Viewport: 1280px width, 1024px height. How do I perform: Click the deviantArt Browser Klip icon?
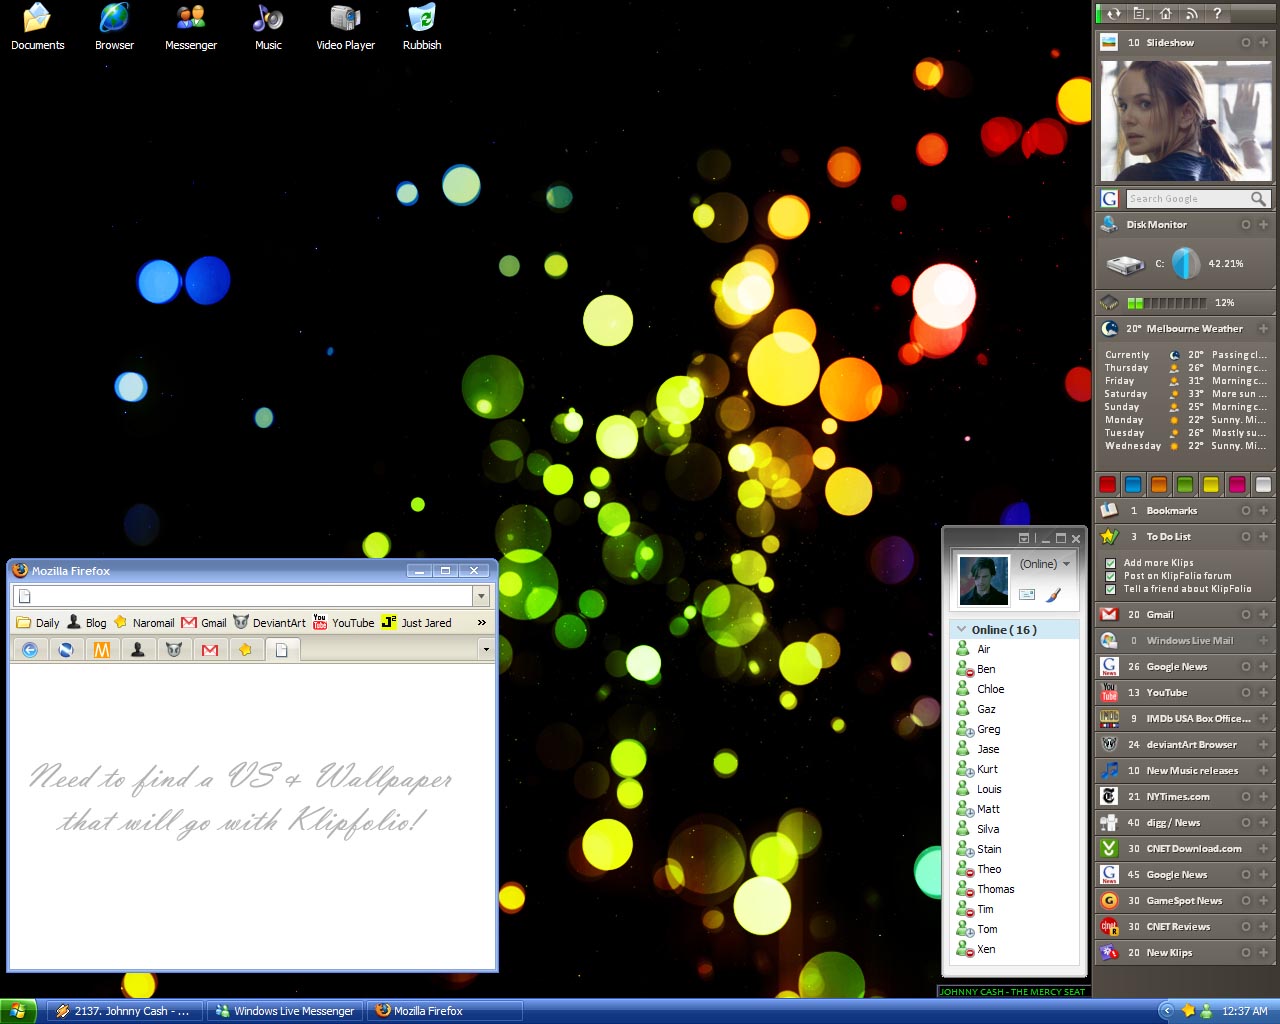pos(1109,744)
